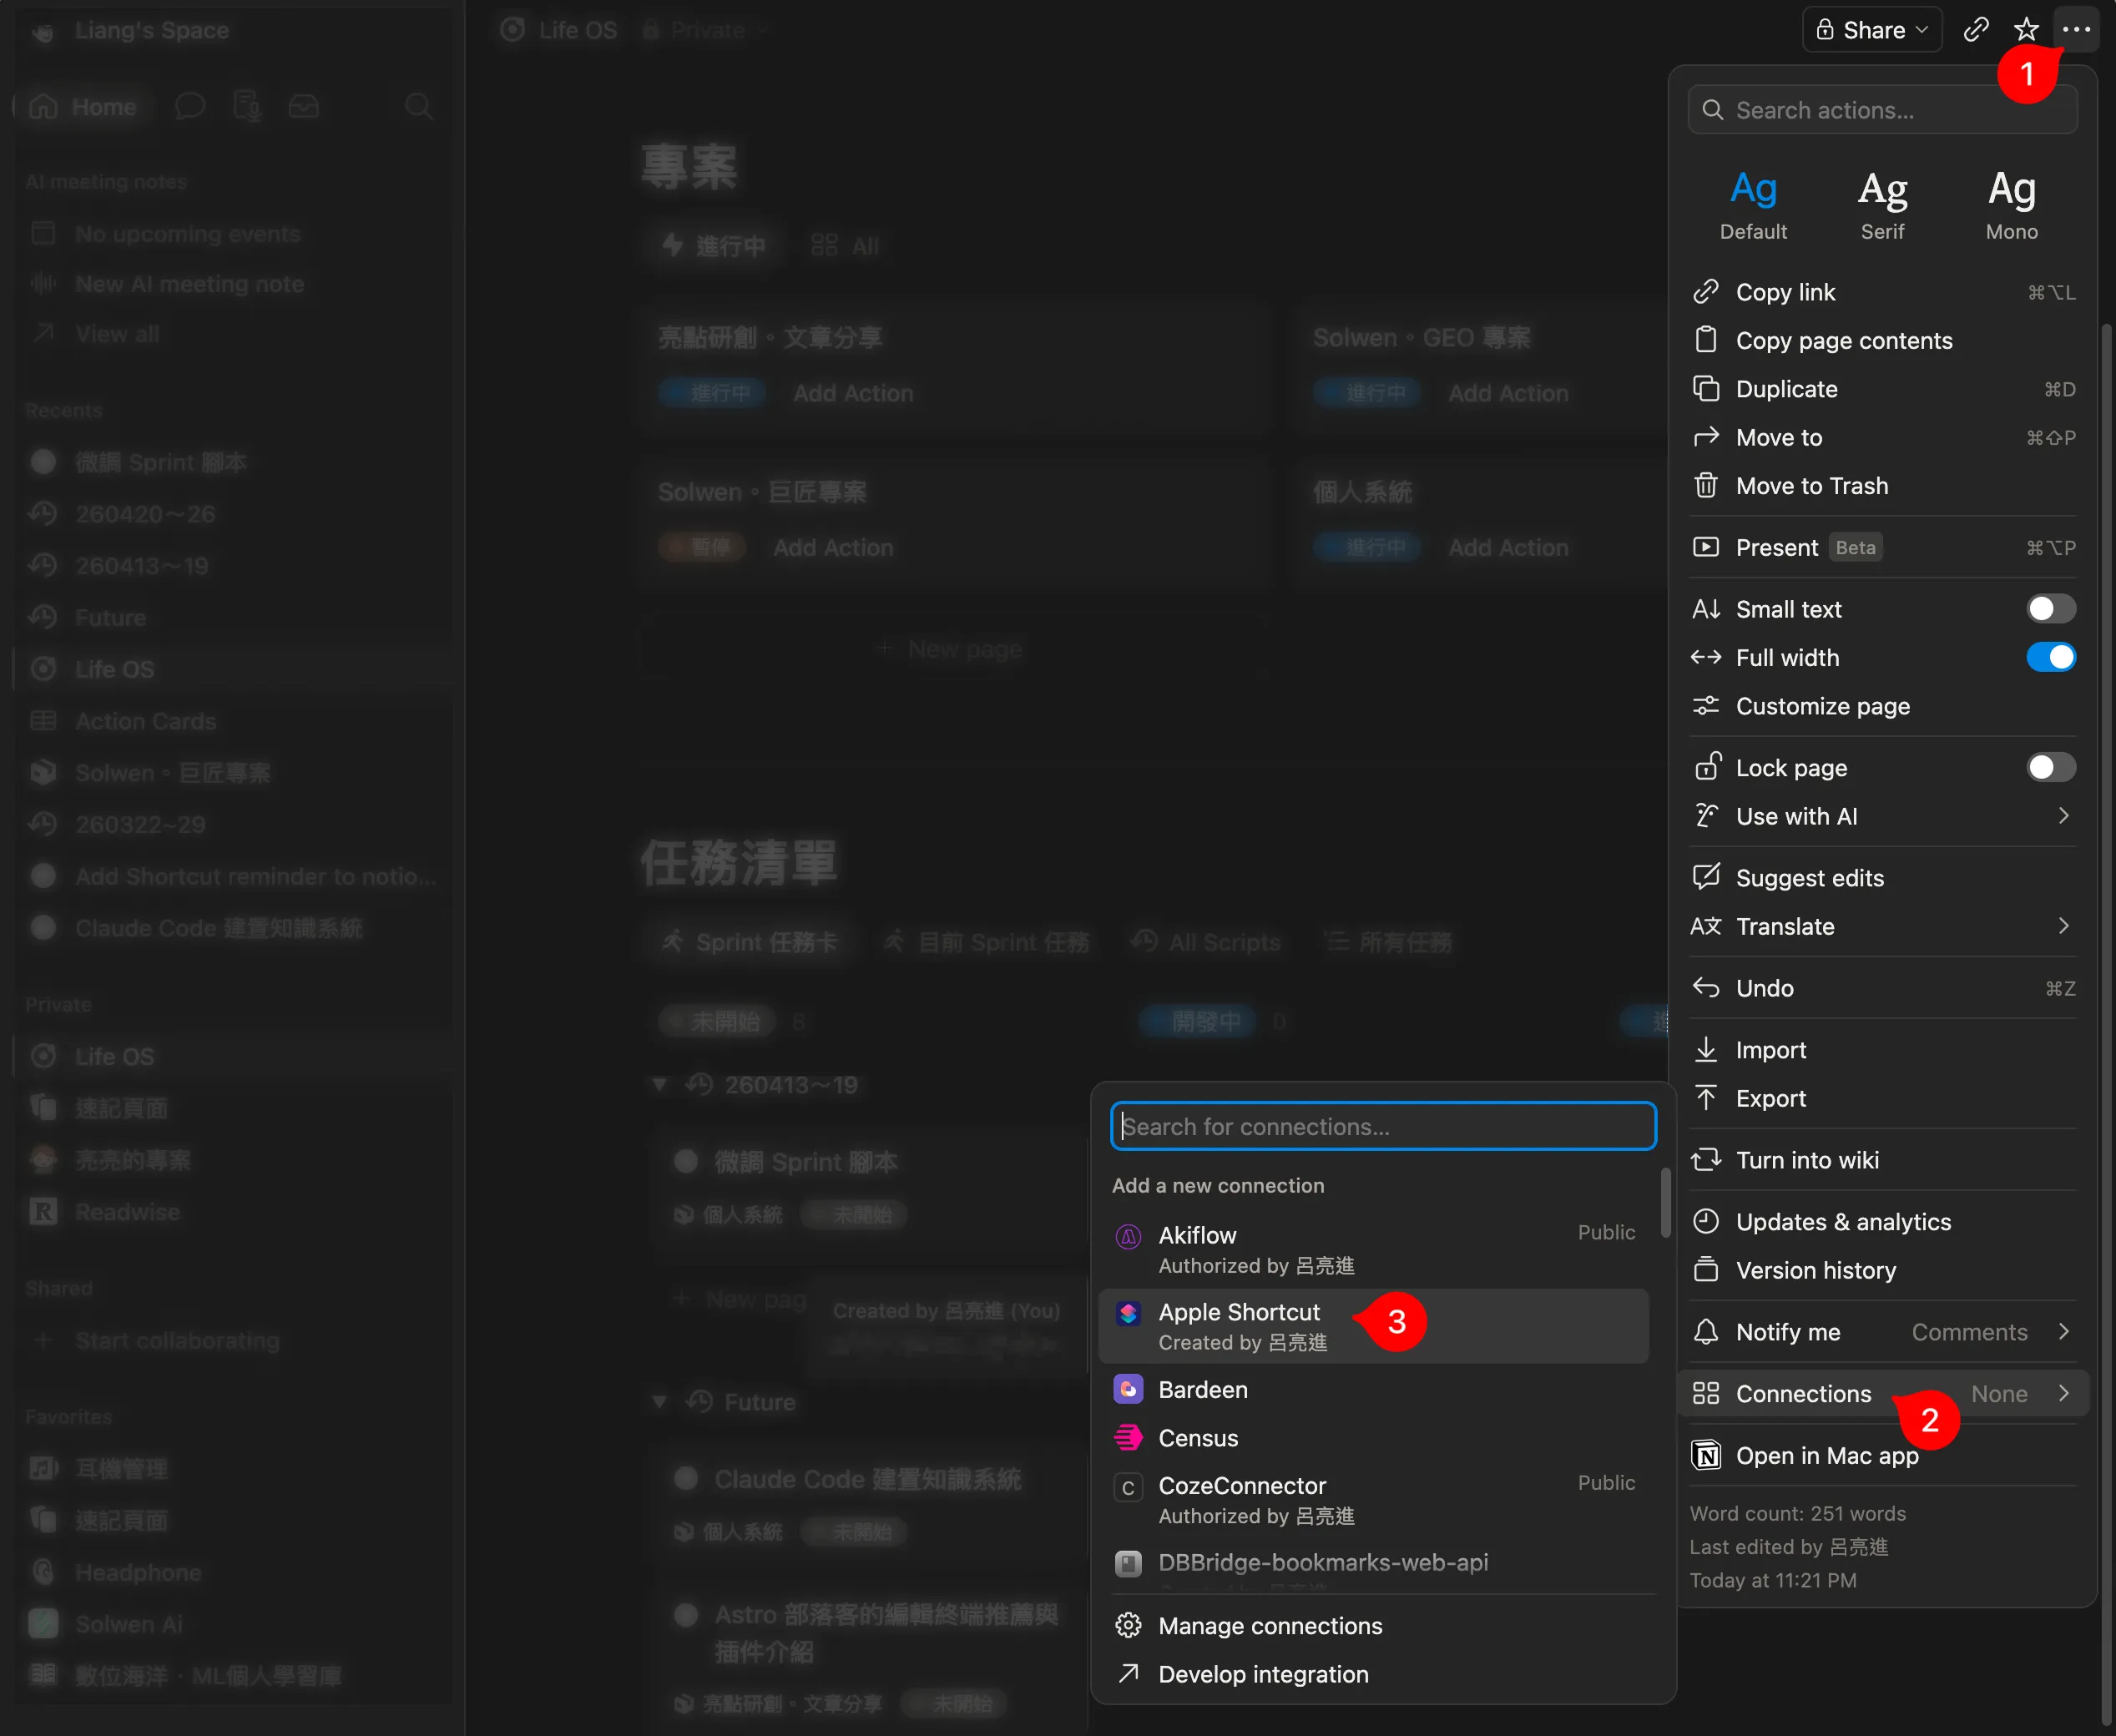
Task: Select Move to in page menu
Action: pos(1882,437)
